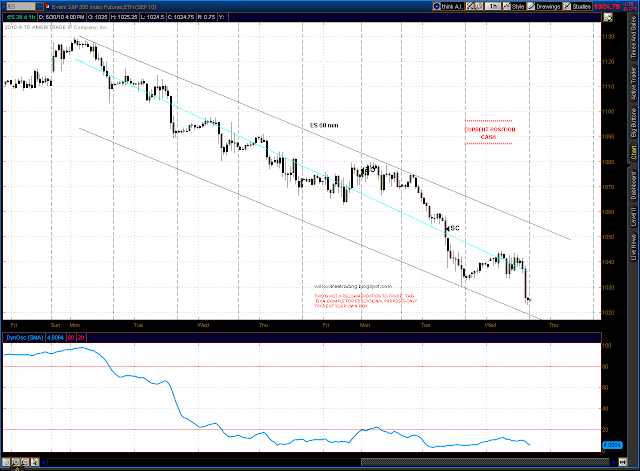Open the Big Buttons side tab
640x471 pixels.
[633, 122]
